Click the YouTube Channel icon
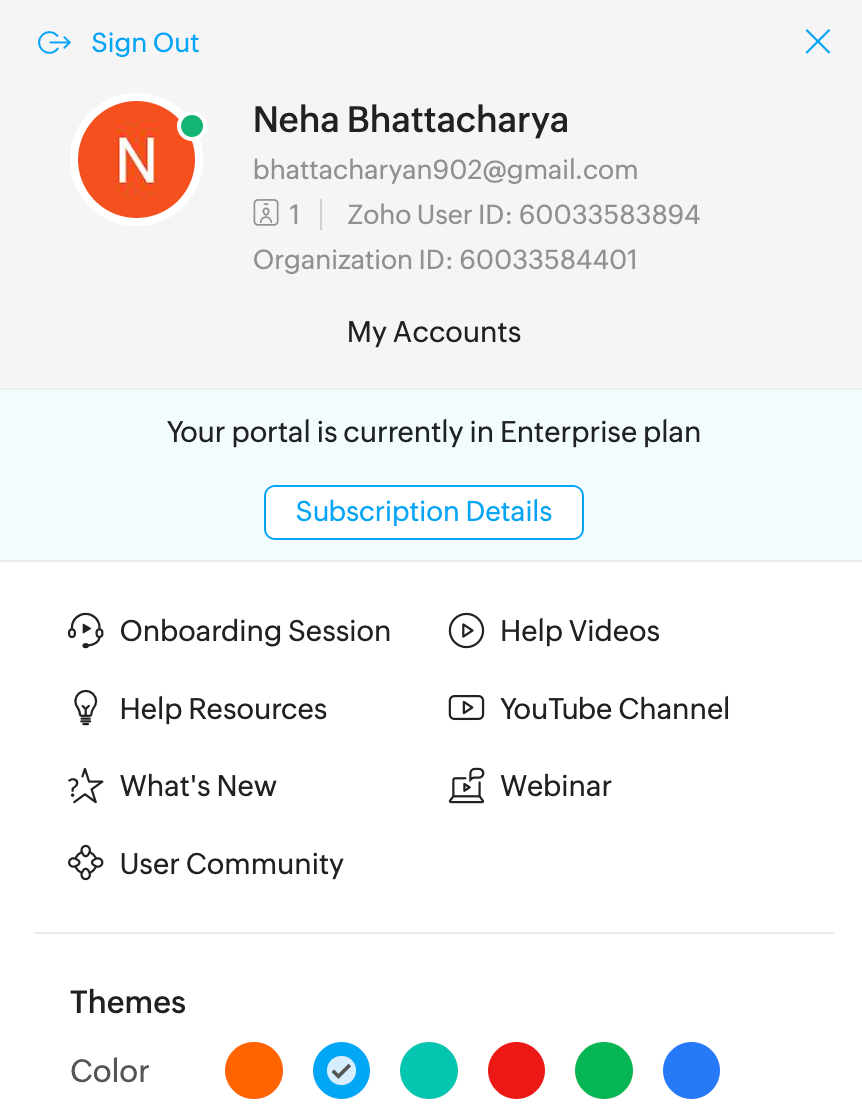This screenshot has width=862, height=1105. click(x=466, y=709)
